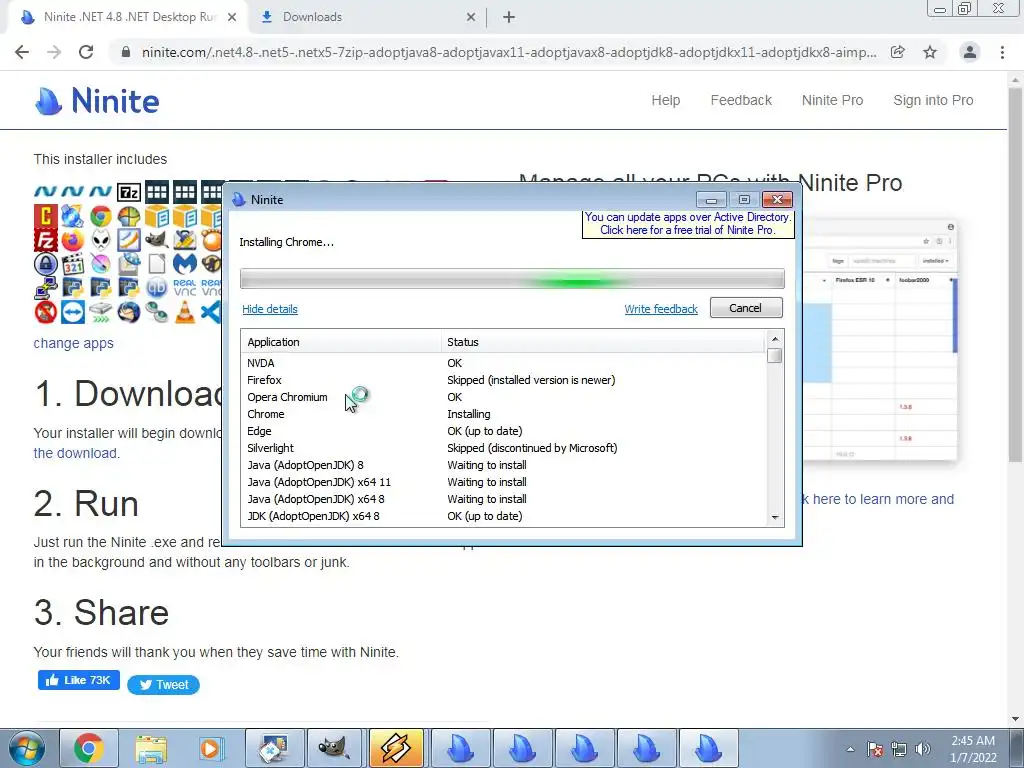Click the CCleaner icon on the page
1024x768 pixels.
point(45,216)
